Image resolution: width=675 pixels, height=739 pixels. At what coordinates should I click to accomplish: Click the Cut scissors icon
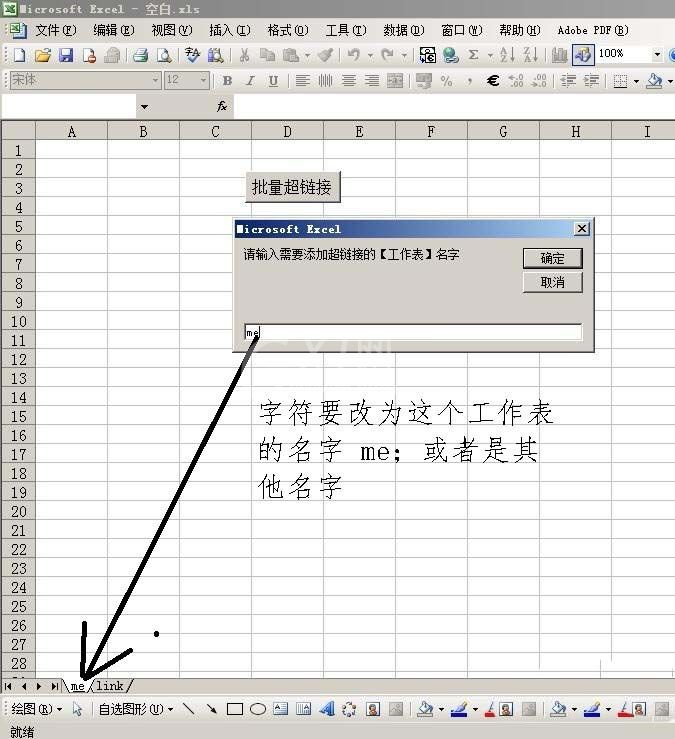pyautogui.click(x=244, y=55)
